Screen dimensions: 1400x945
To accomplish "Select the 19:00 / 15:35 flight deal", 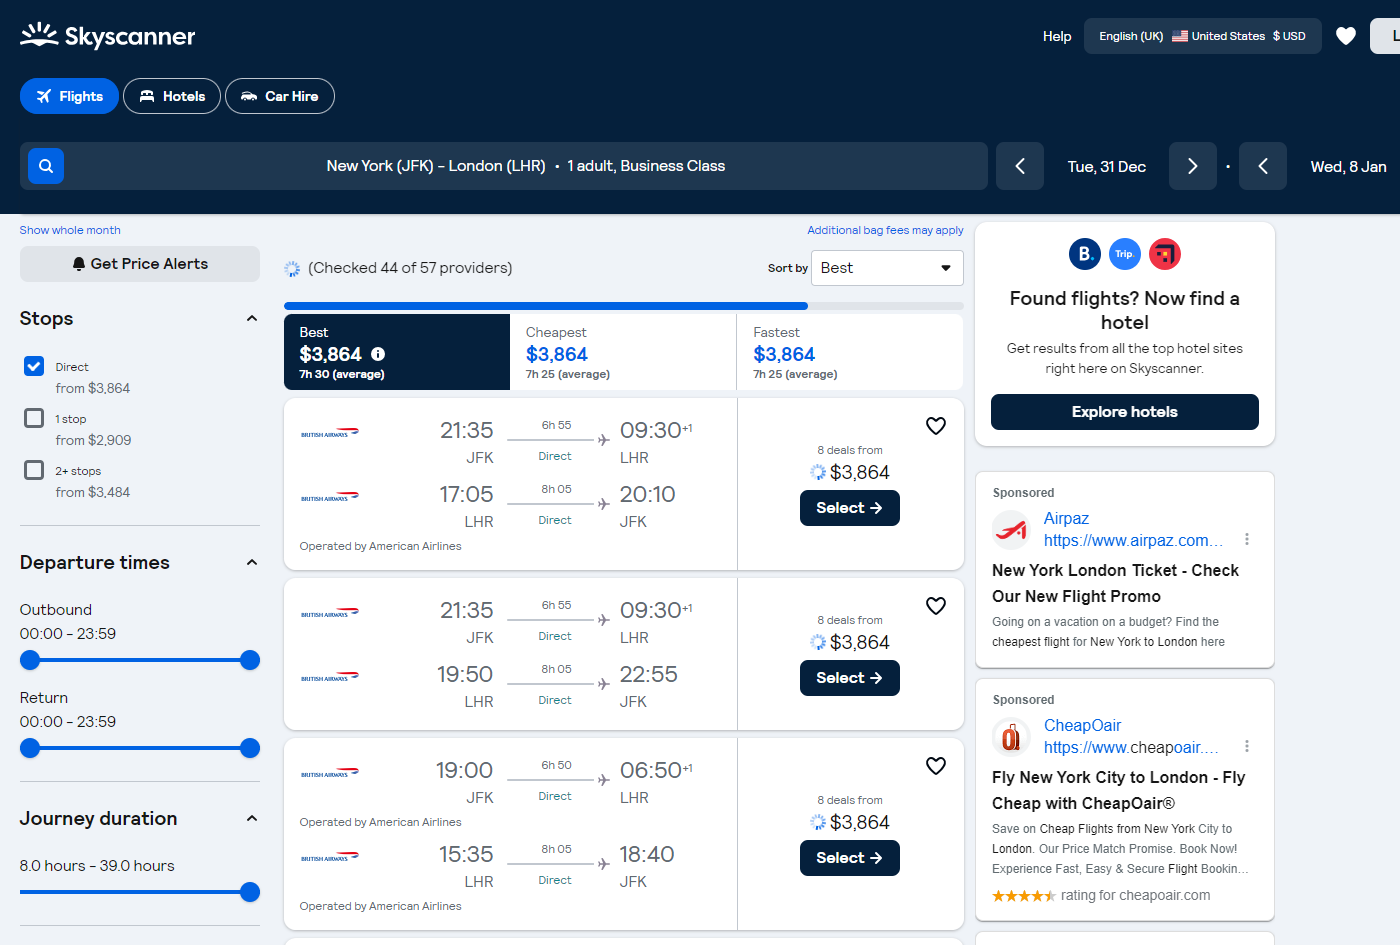I will pyautogui.click(x=850, y=858).
